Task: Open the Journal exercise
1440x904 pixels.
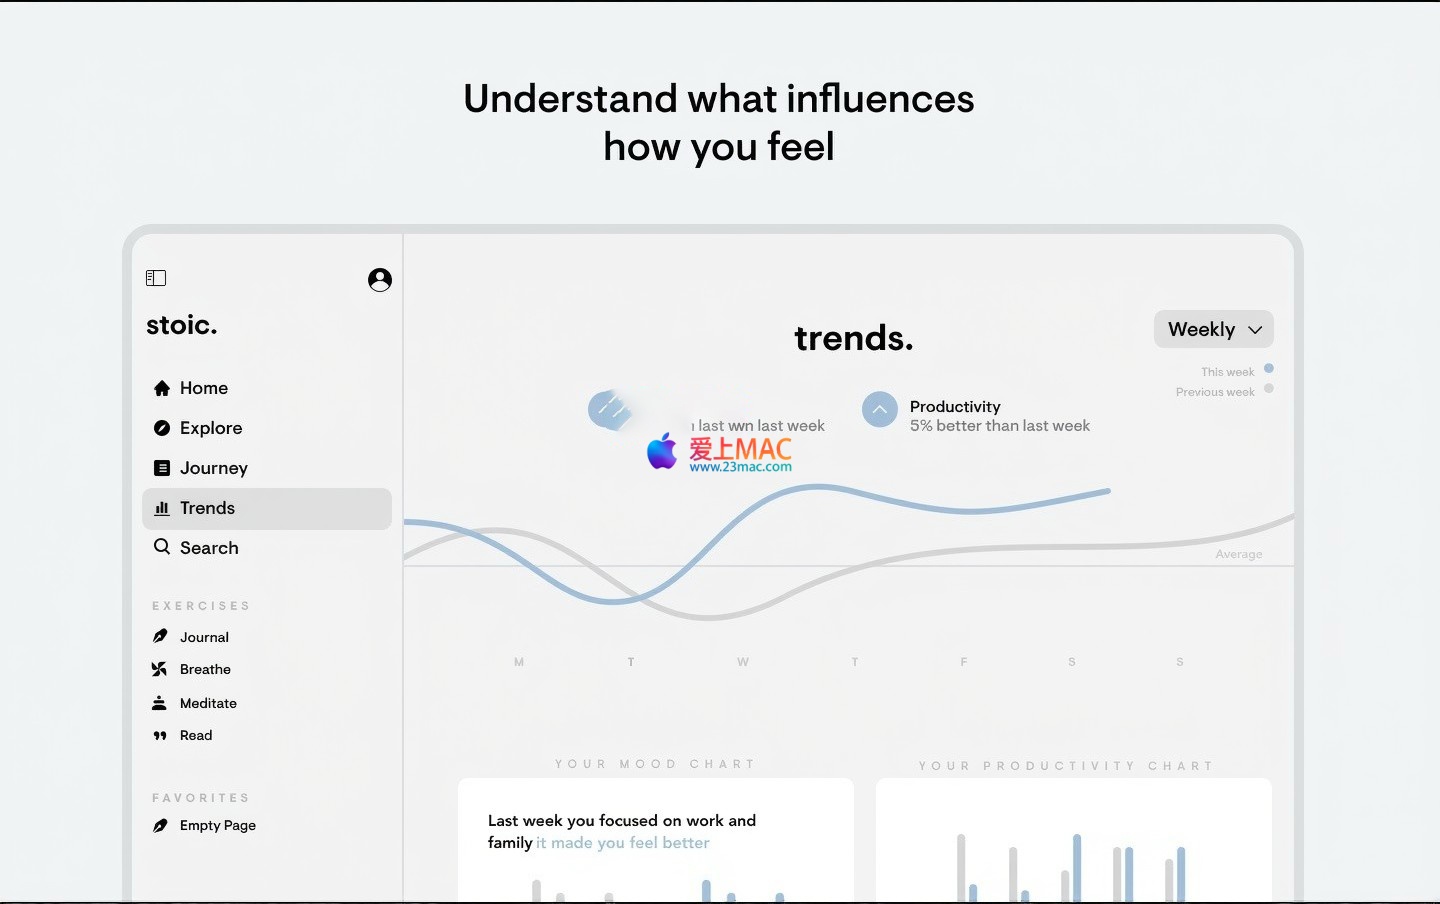Action: pyautogui.click(x=204, y=637)
